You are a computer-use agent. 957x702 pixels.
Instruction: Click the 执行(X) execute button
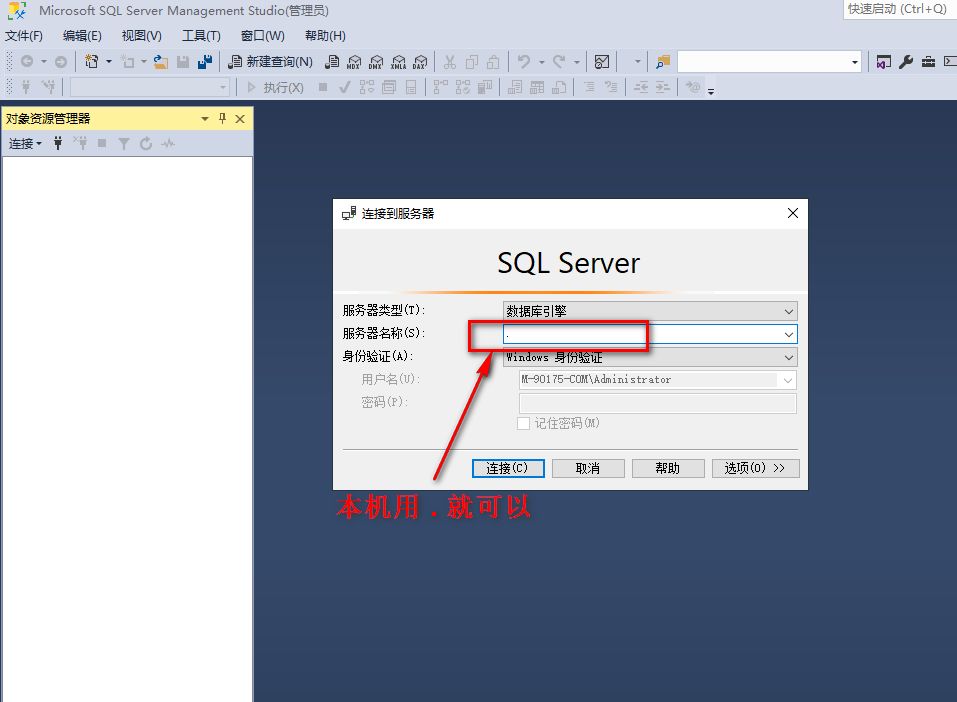tap(275, 88)
